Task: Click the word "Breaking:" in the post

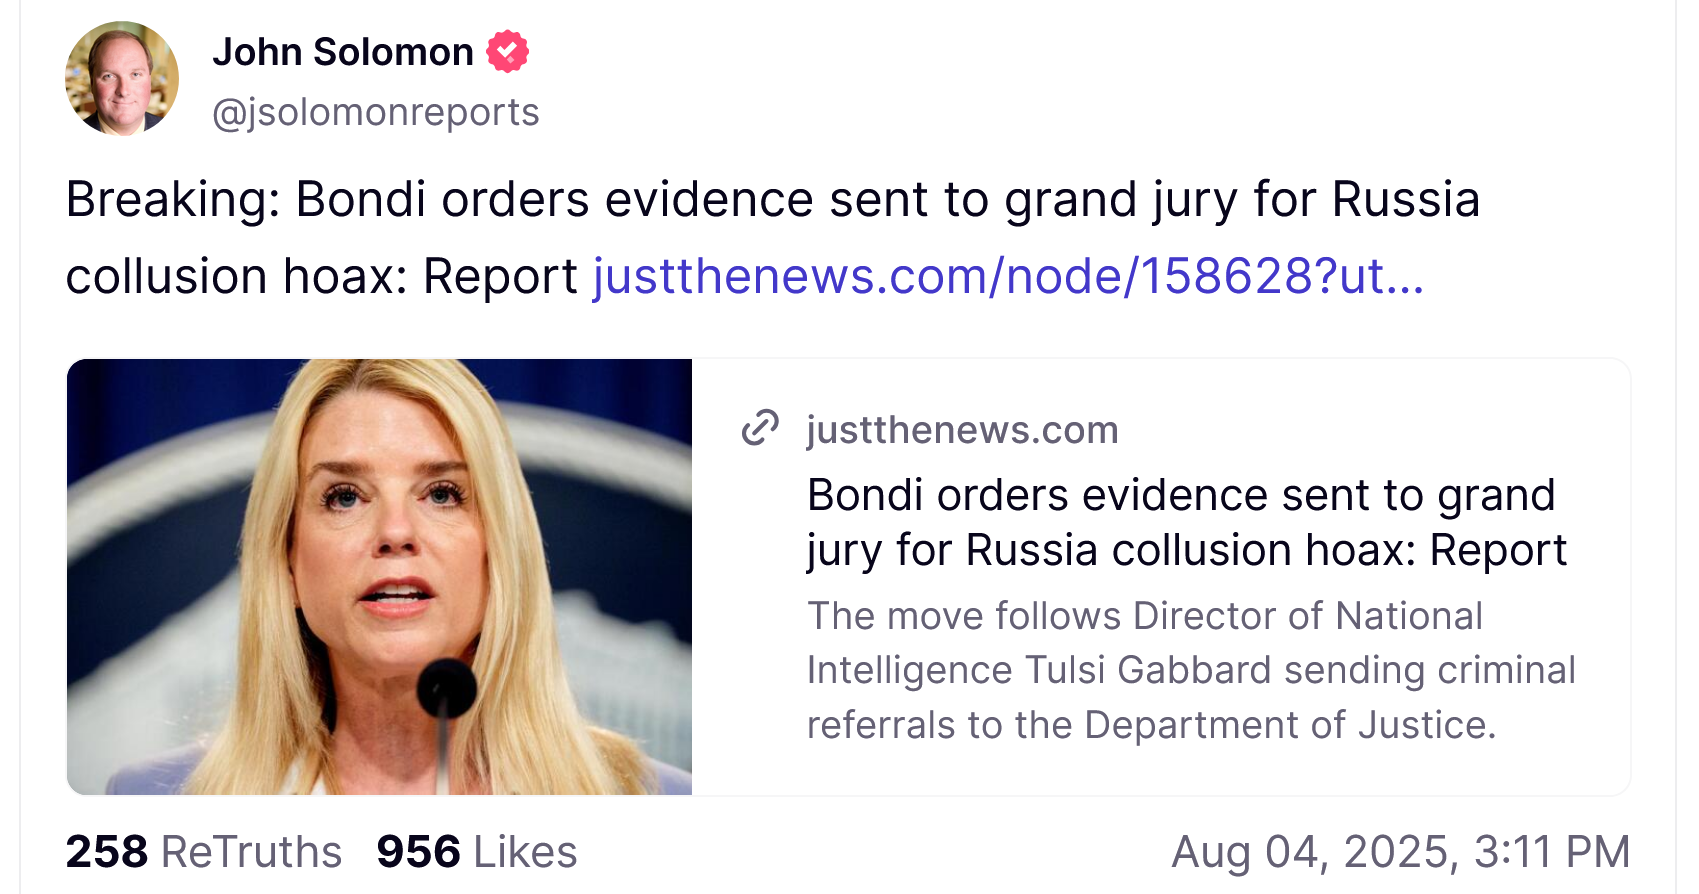Action: pos(173,199)
